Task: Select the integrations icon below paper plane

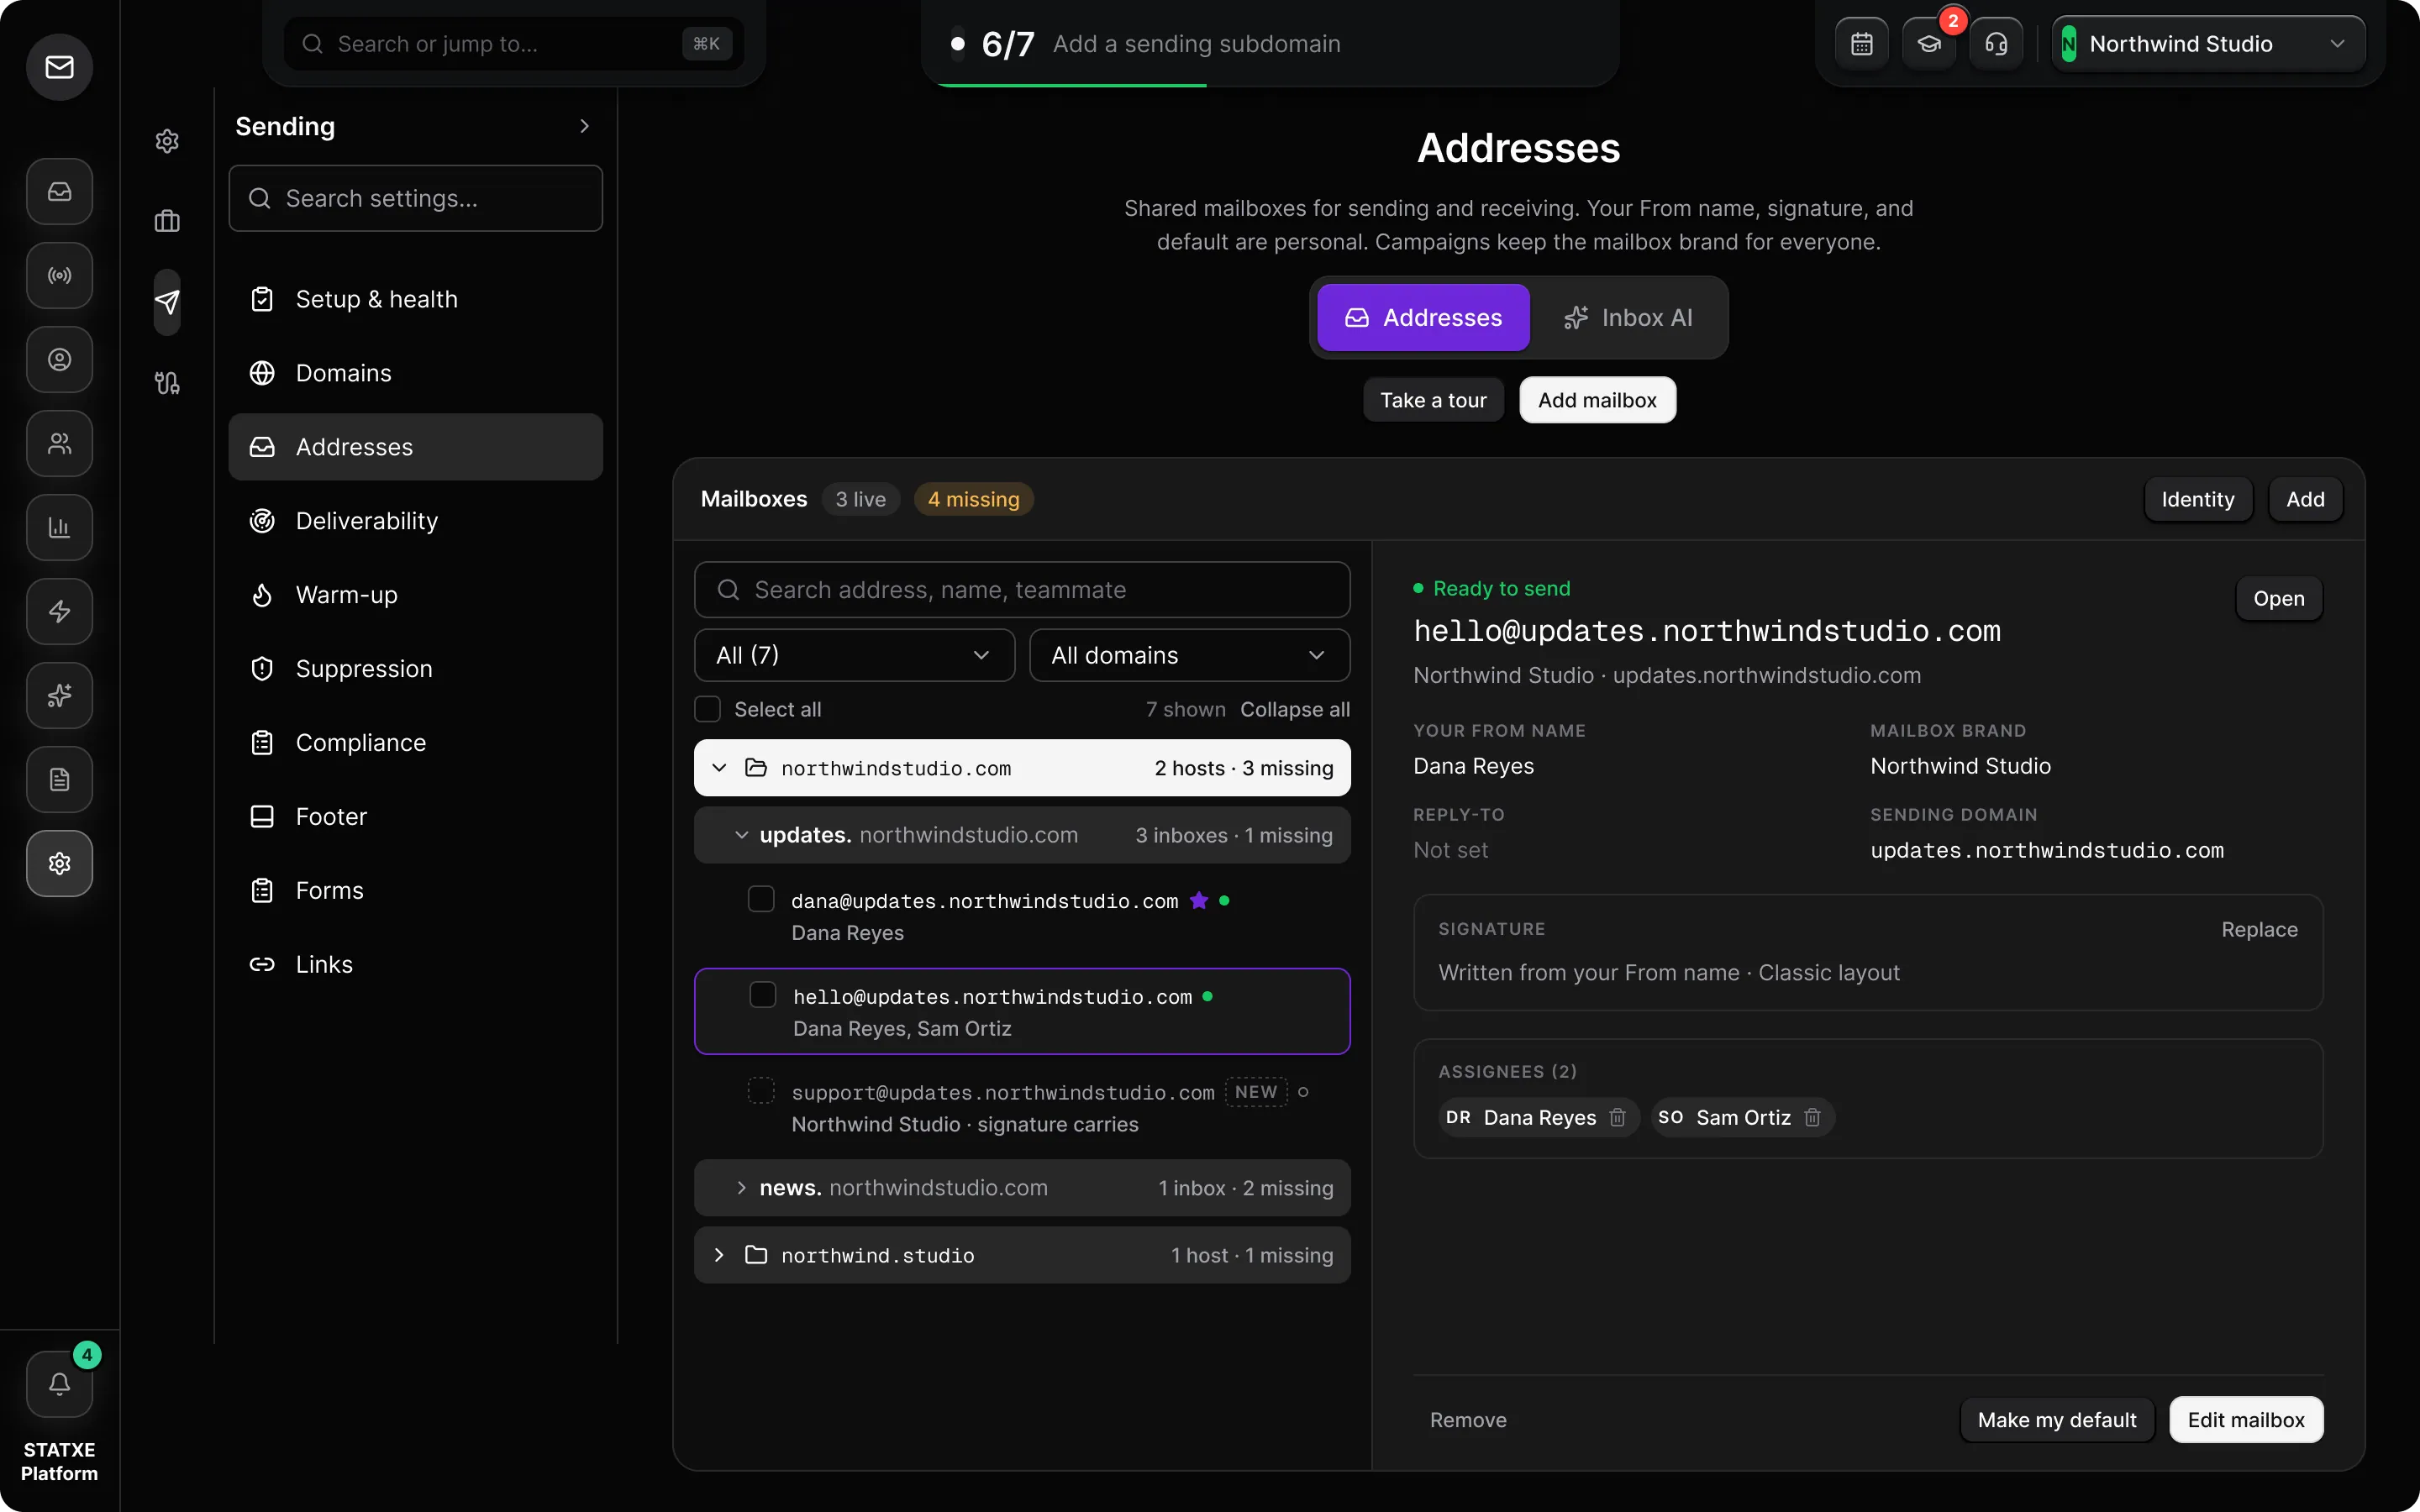Action: click(x=167, y=383)
